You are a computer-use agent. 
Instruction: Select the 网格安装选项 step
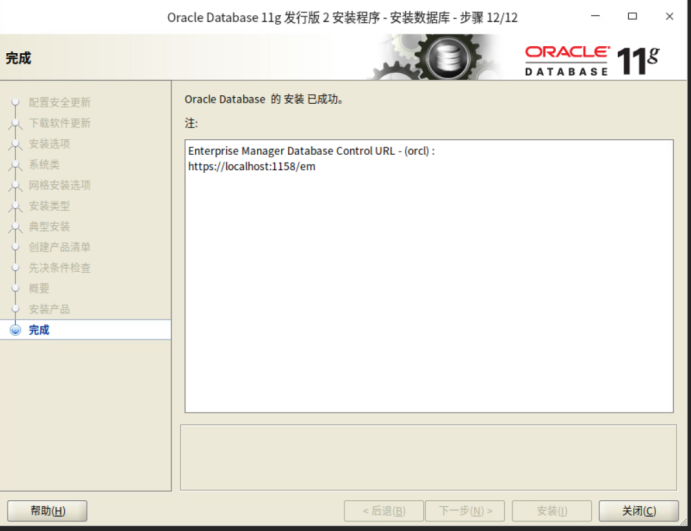(x=59, y=185)
